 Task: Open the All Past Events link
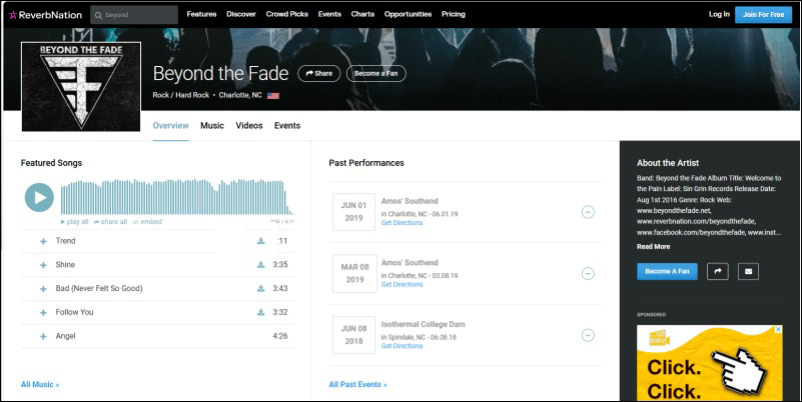(x=358, y=385)
